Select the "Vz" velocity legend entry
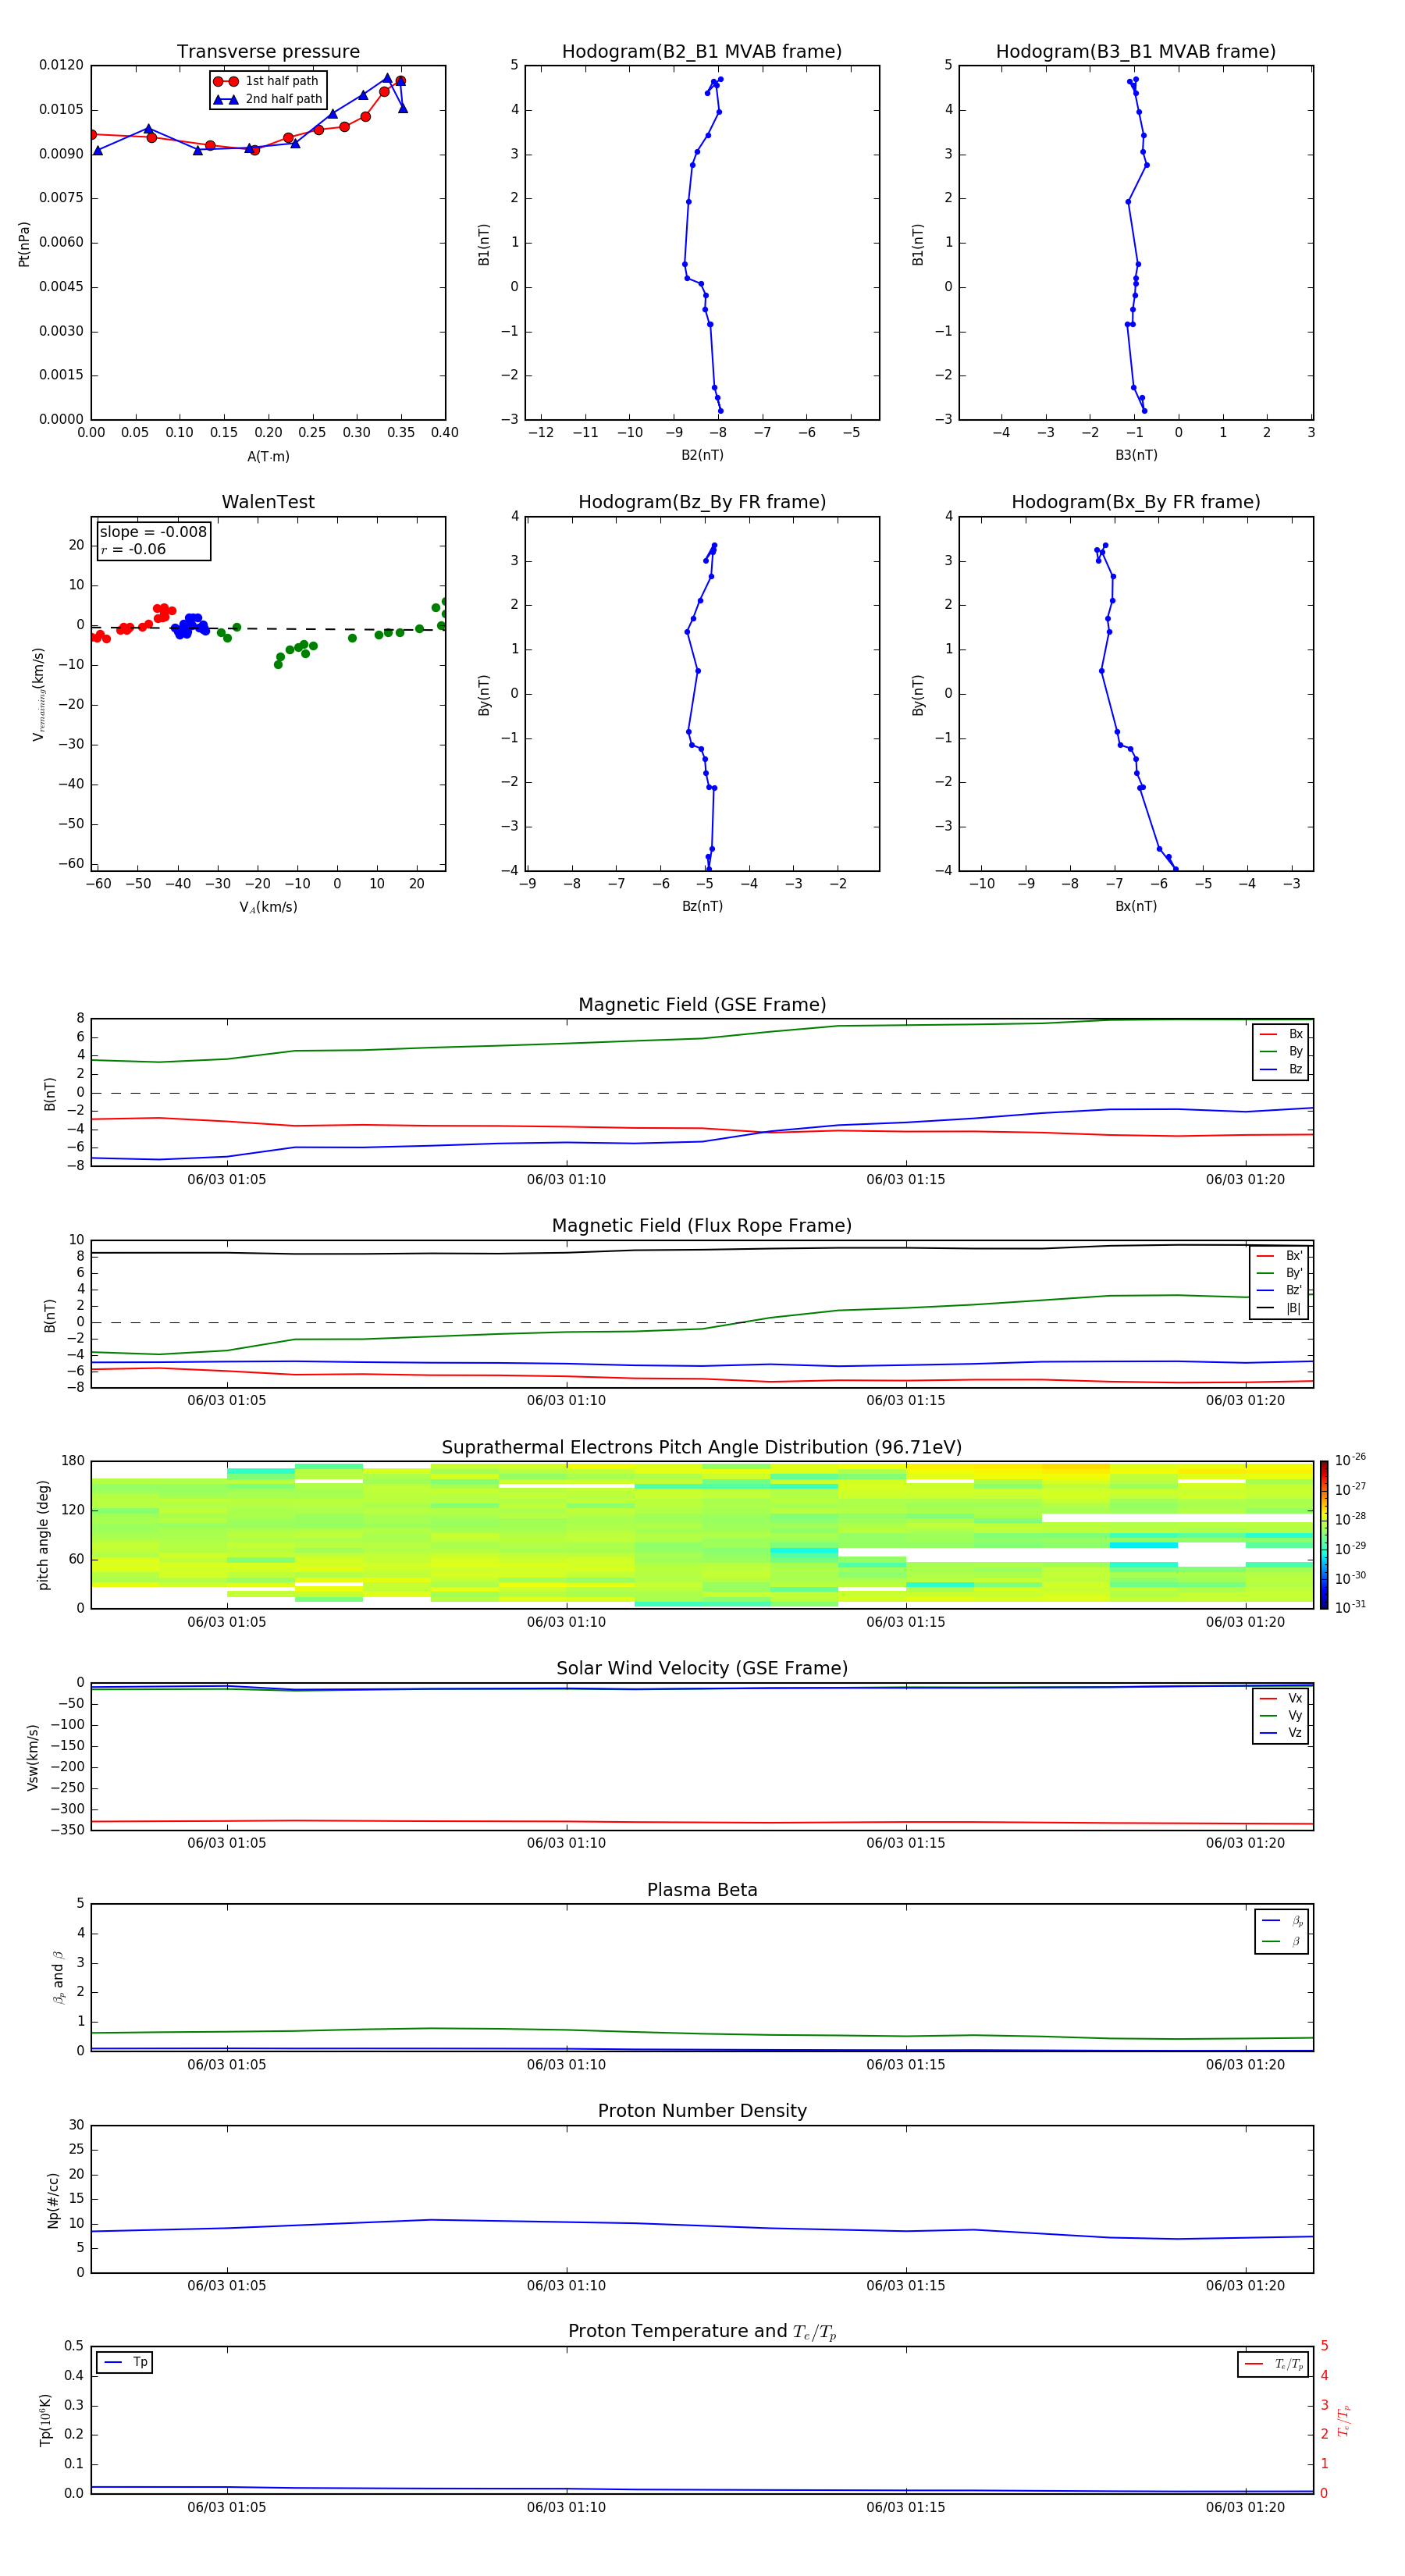This screenshot has width=1405, height=2576. point(1281,1733)
